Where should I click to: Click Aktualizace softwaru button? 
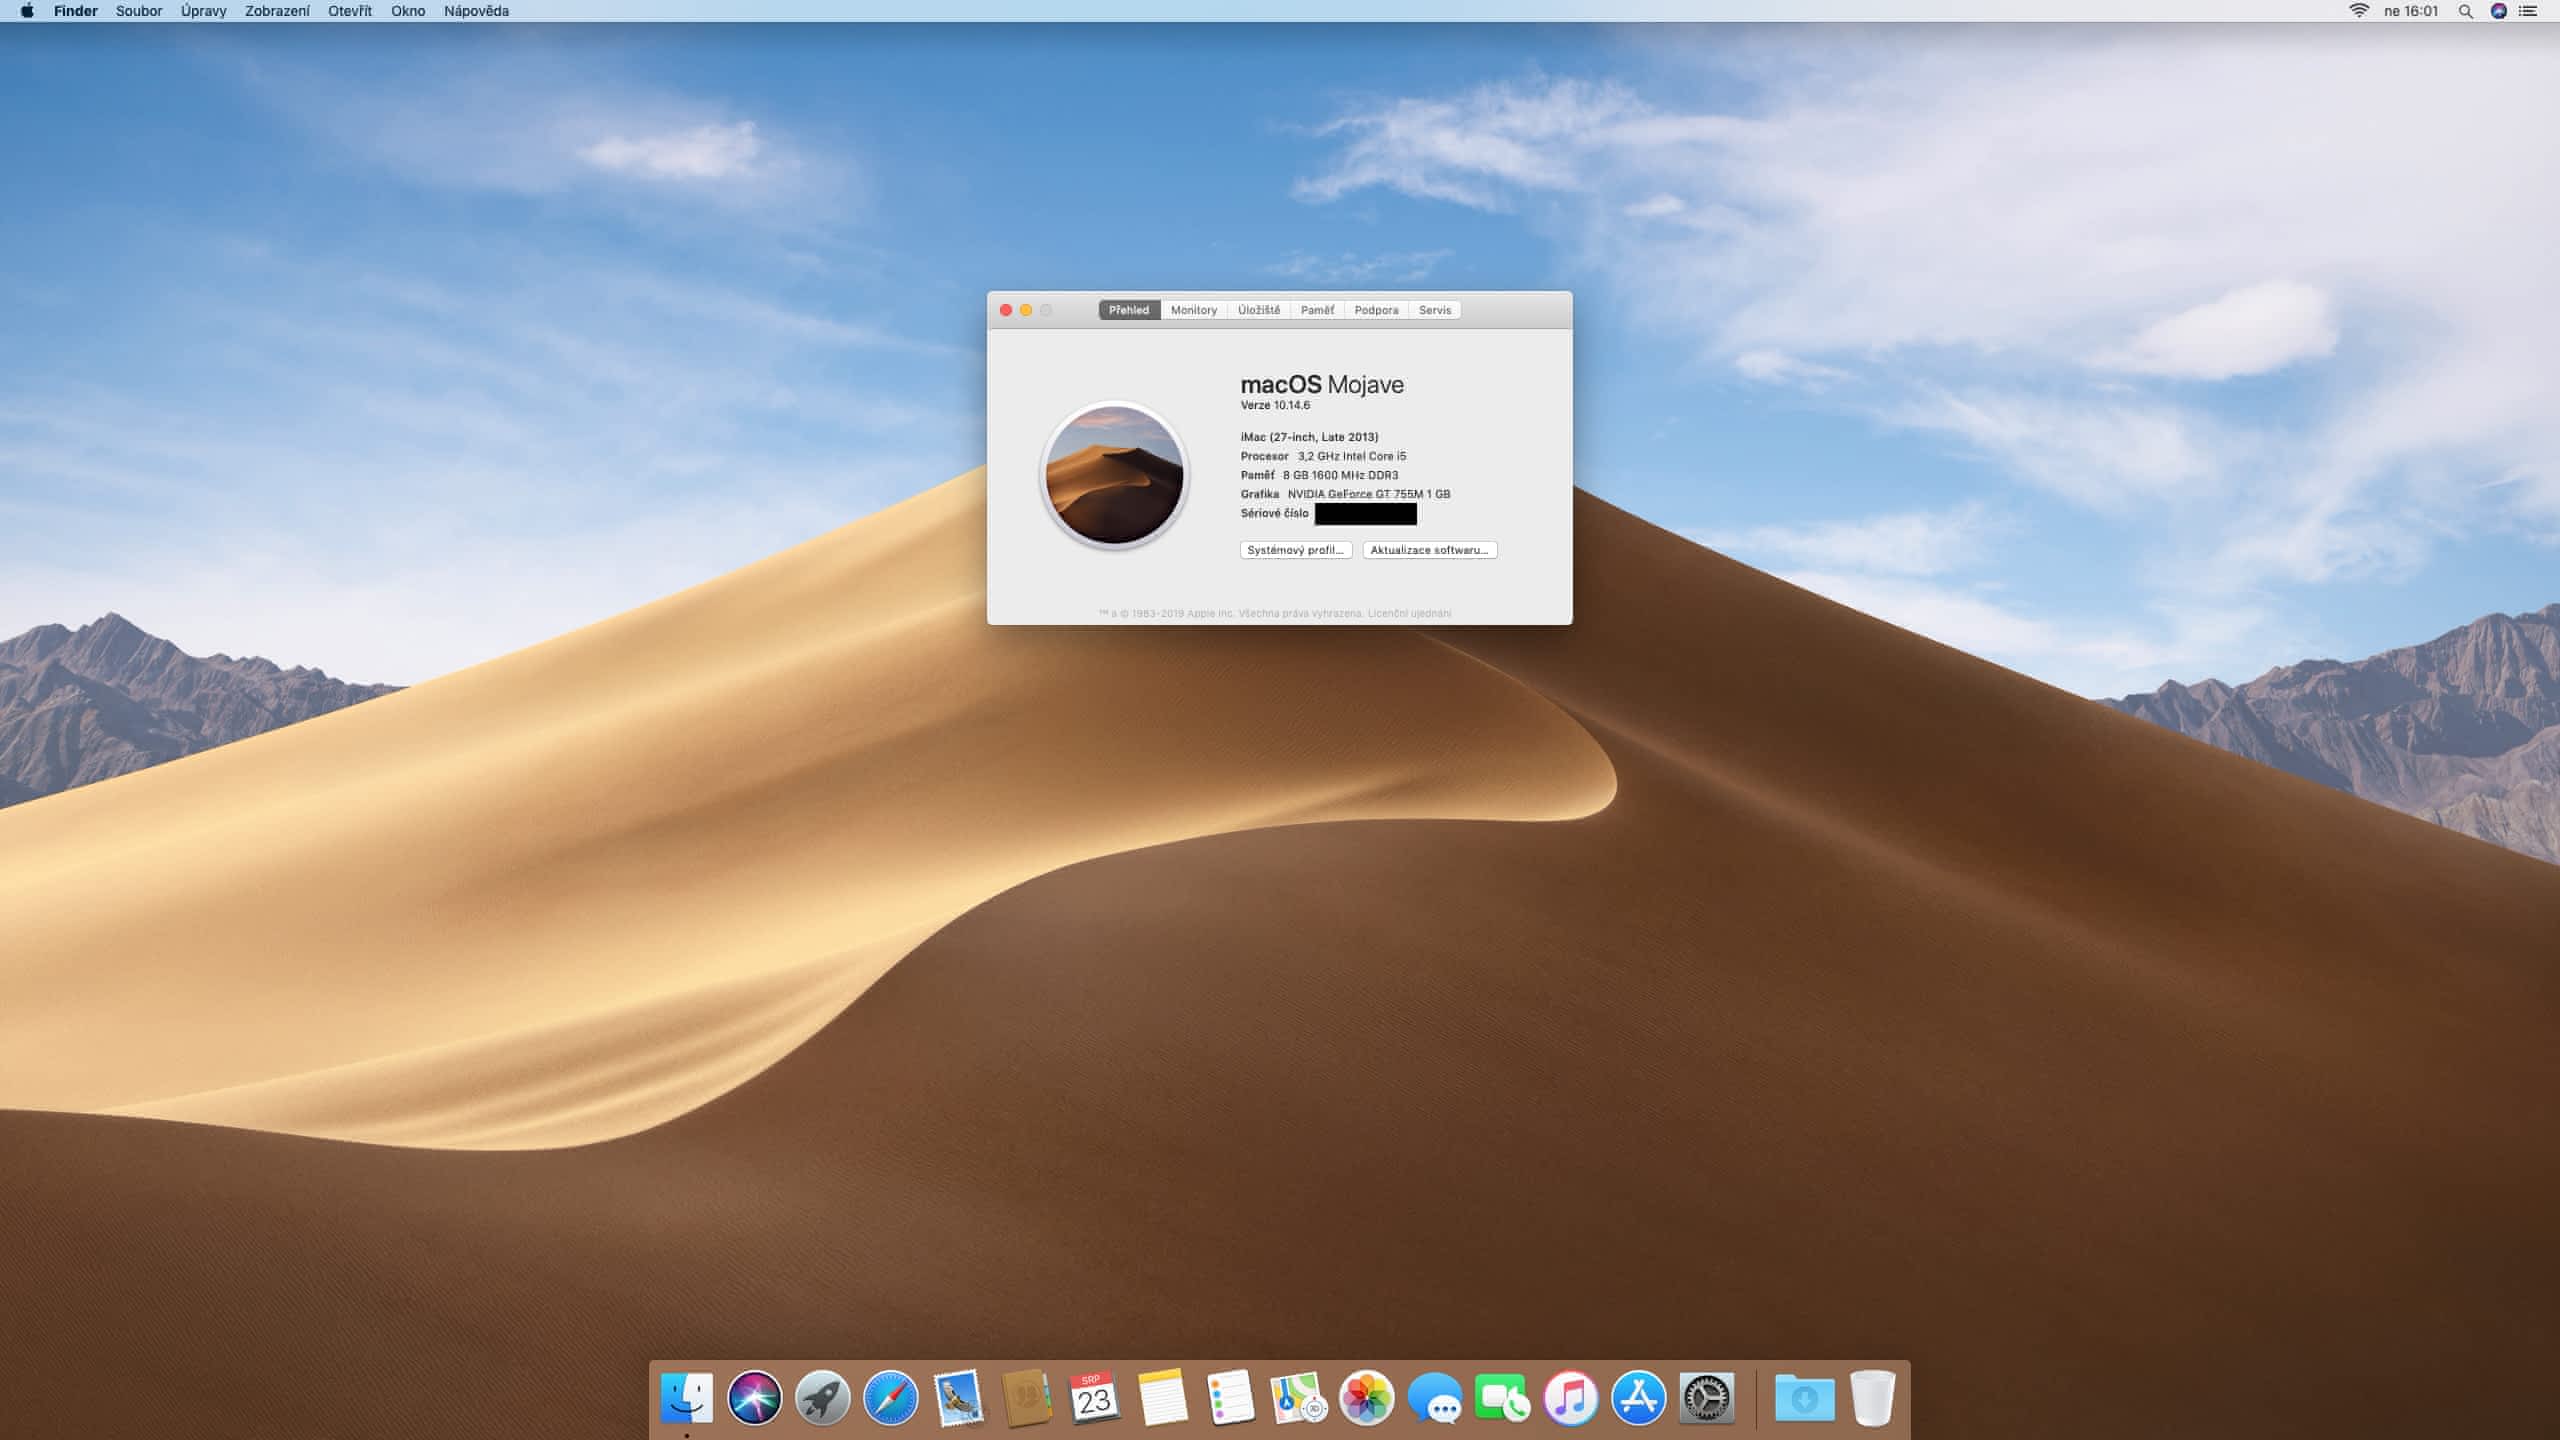pos(1429,550)
